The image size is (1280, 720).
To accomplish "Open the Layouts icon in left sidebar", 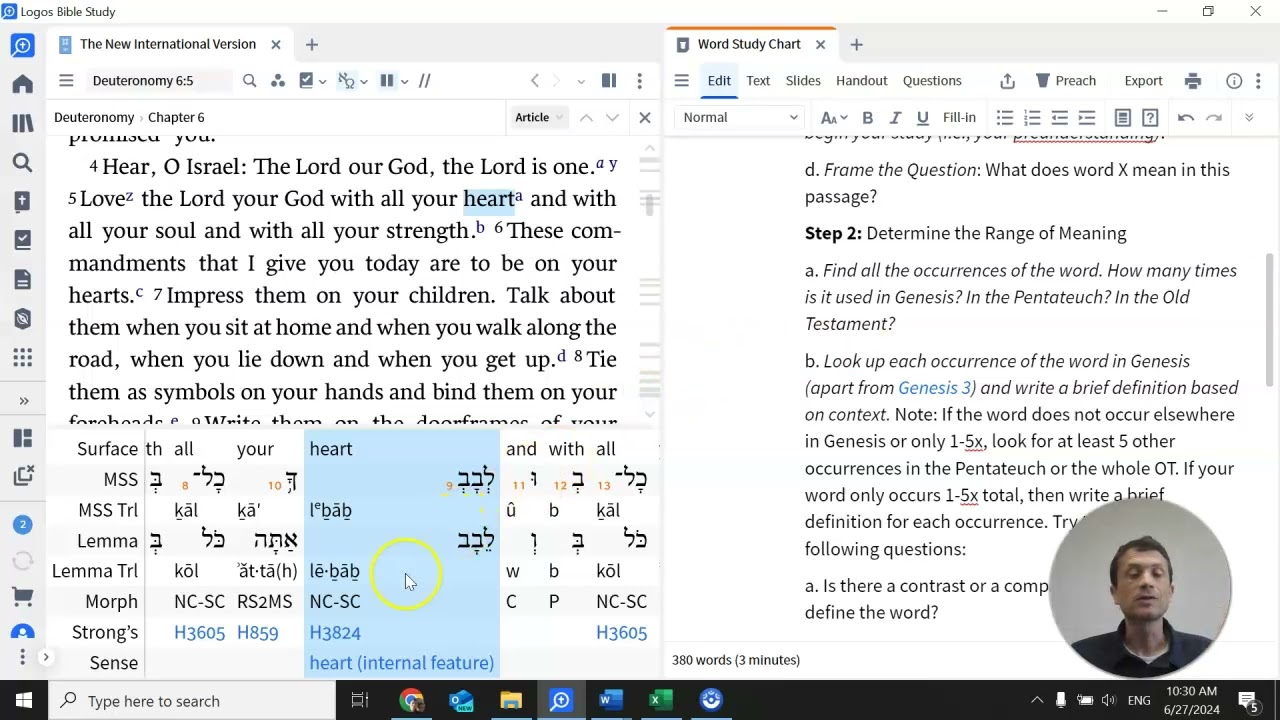I will [x=22, y=438].
